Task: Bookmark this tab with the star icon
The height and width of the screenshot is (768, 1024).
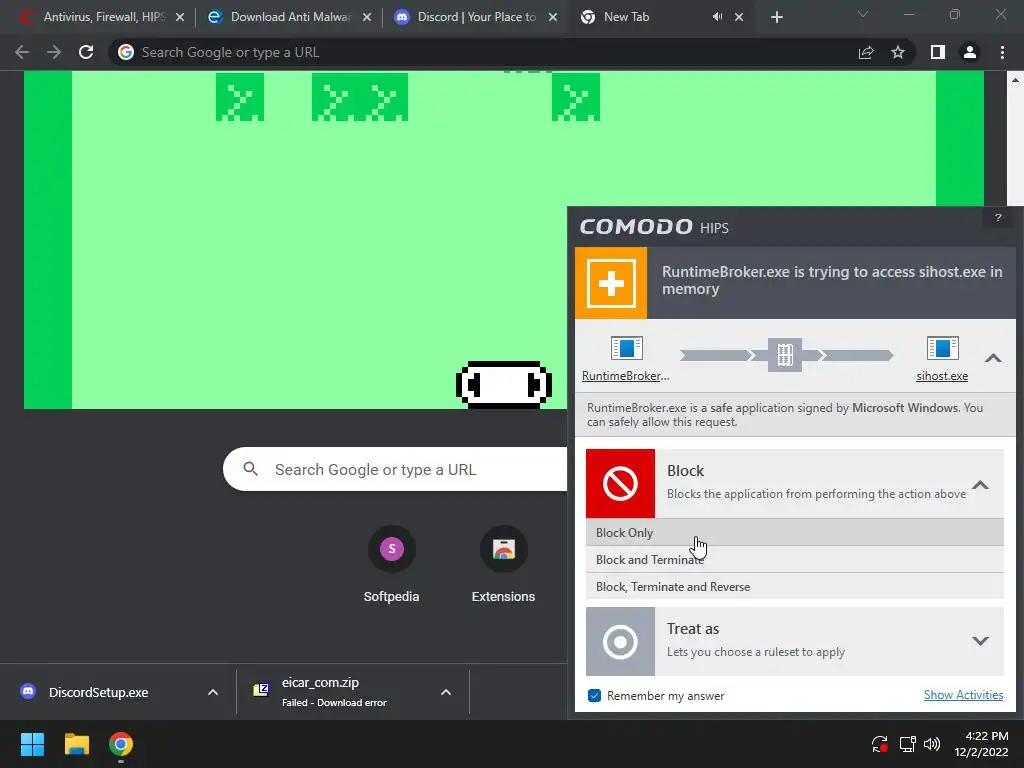Action: [898, 52]
